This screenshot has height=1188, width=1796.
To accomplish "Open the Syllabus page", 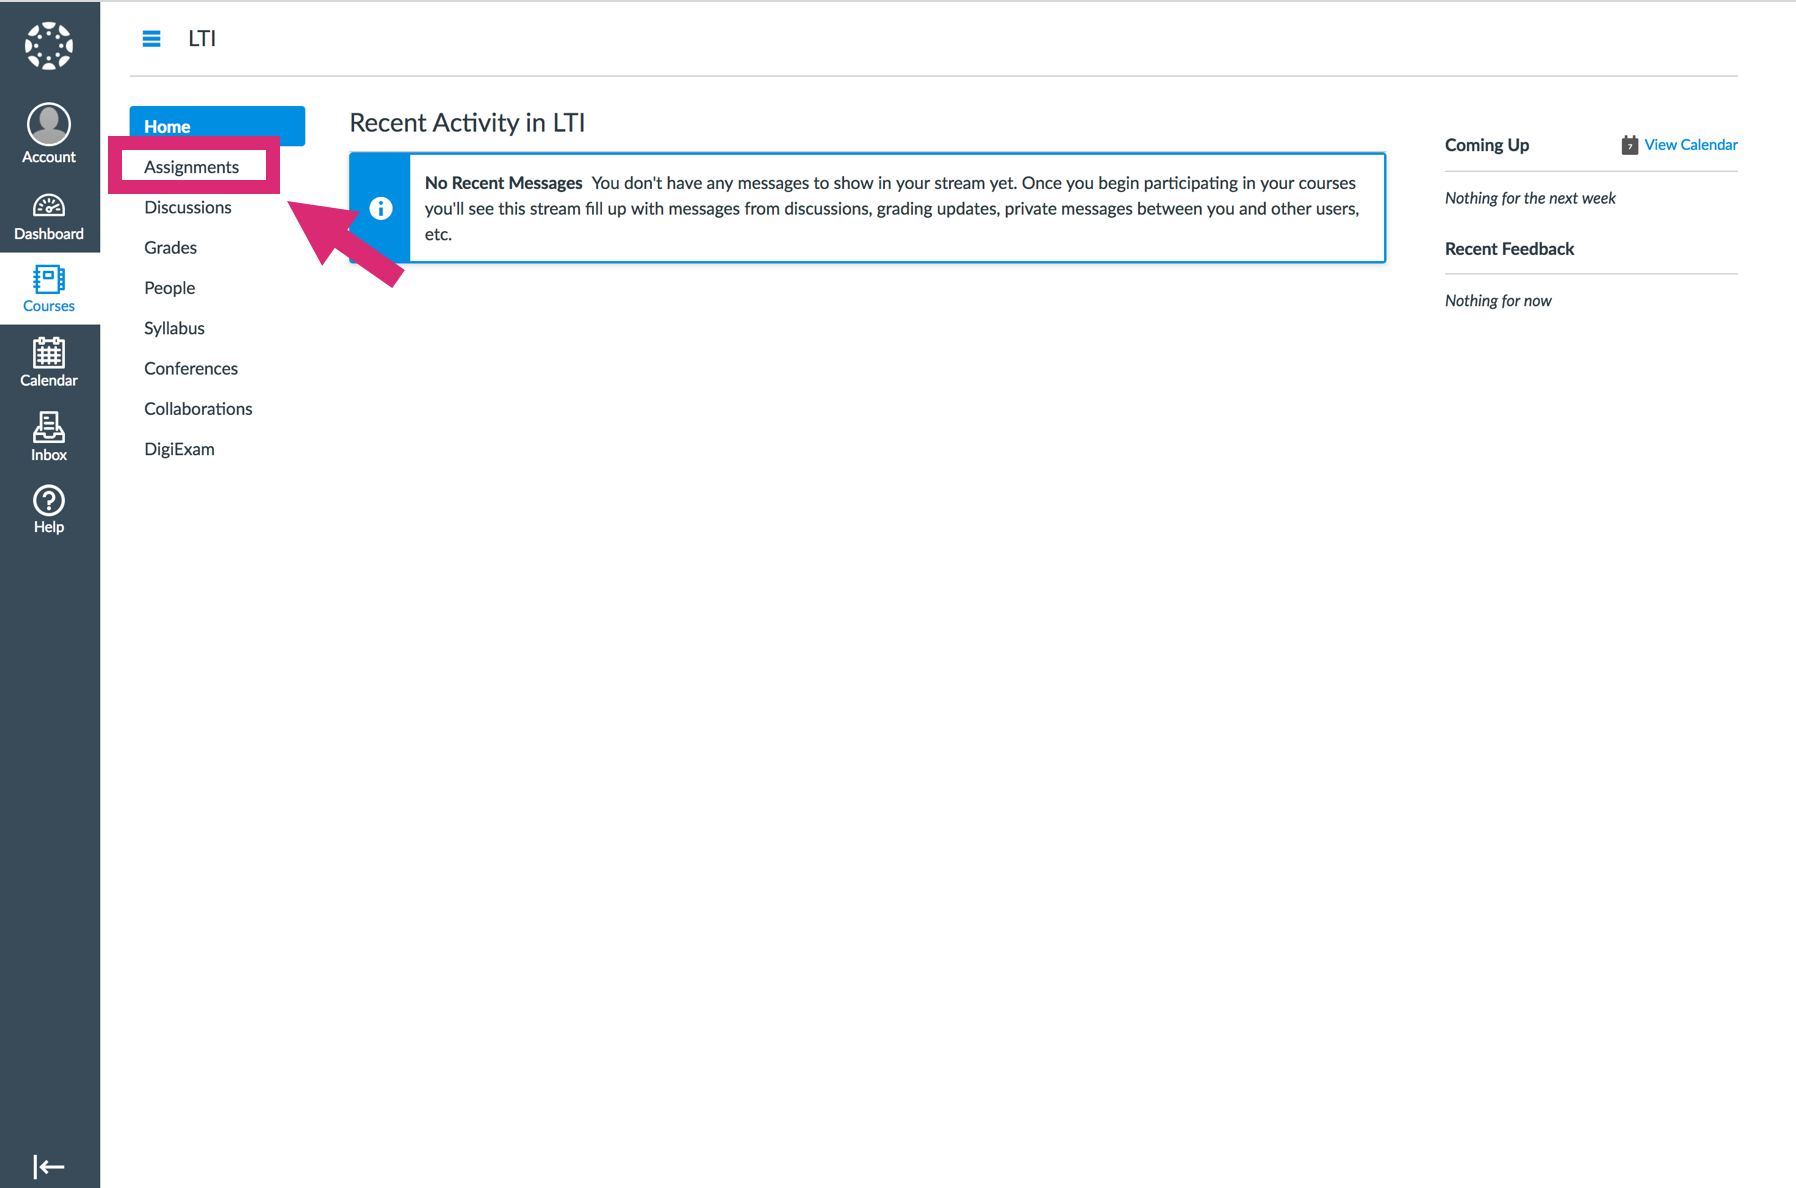I will click(x=174, y=328).
